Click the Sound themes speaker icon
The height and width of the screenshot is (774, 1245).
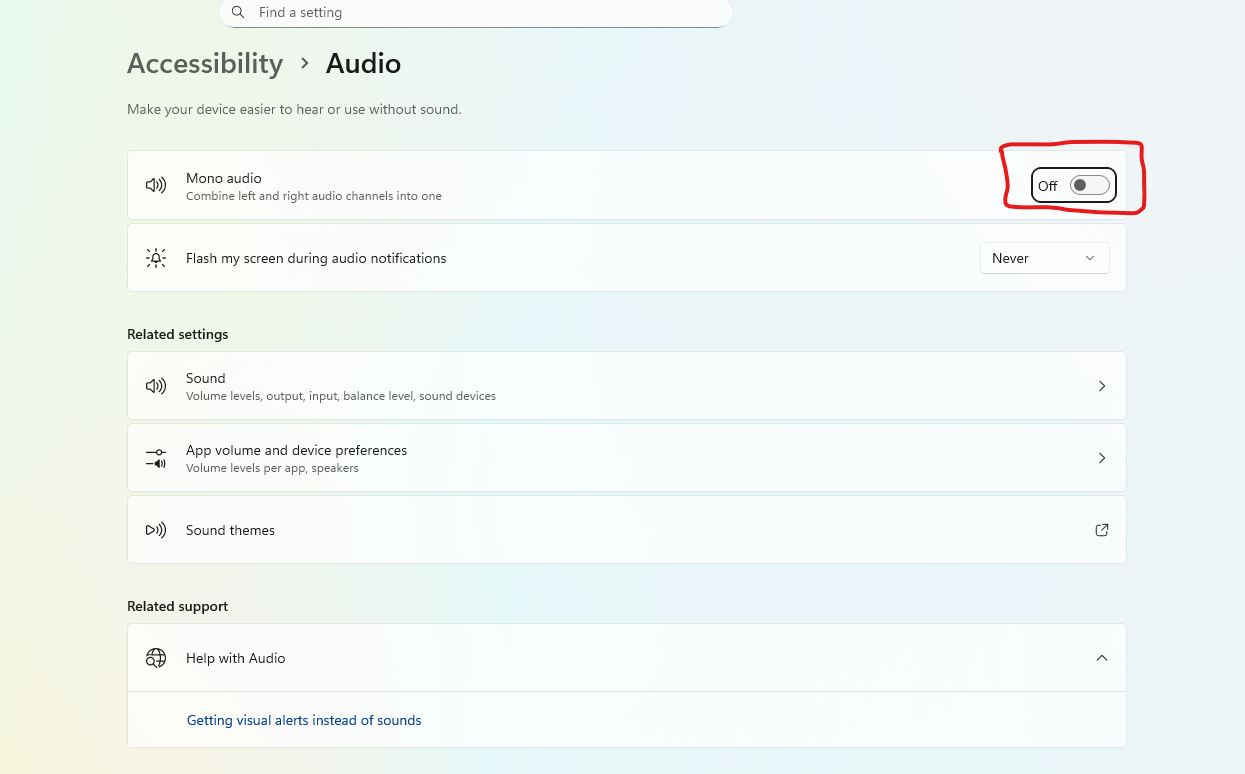pyautogui.click(x=156, y=530)
